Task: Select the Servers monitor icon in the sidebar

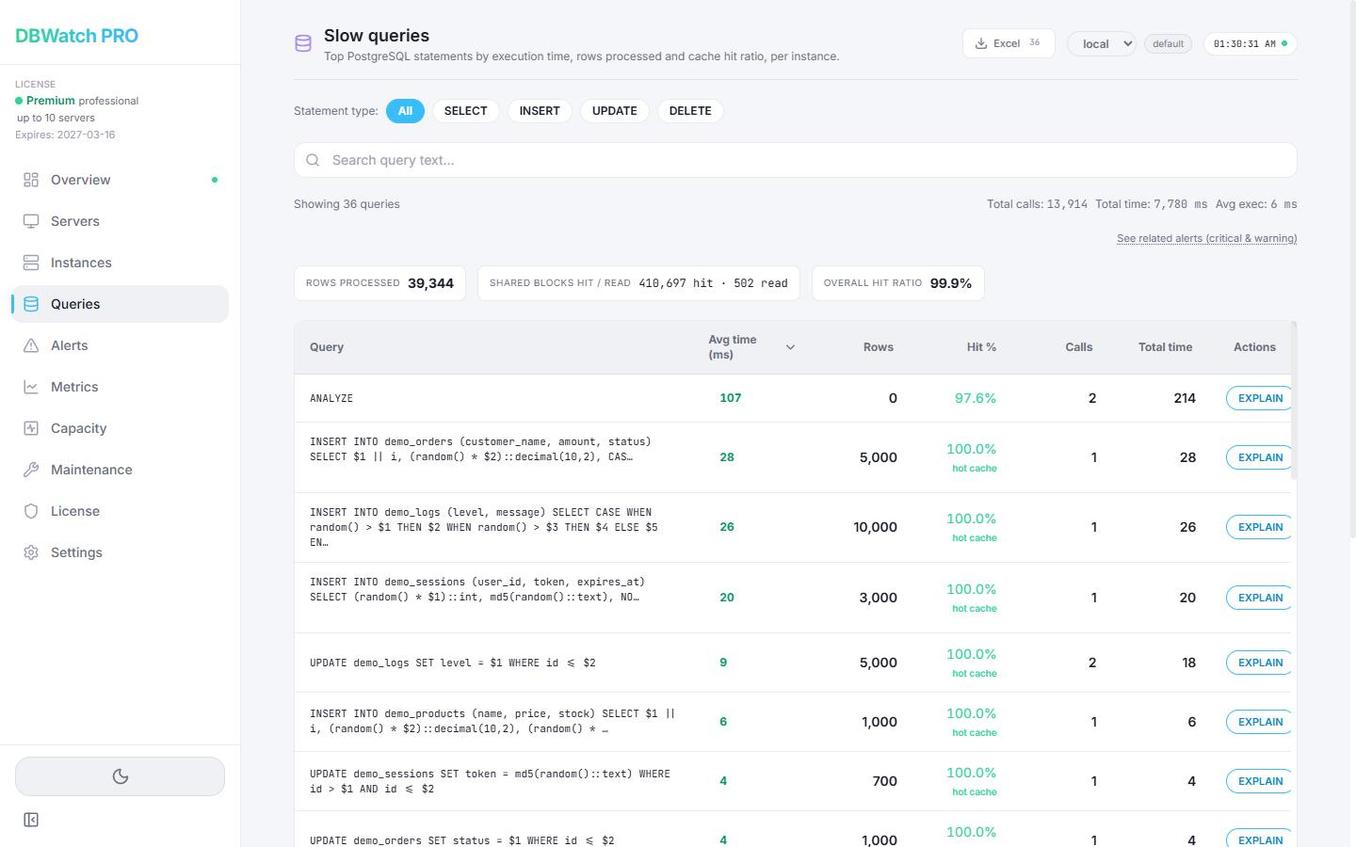Action: point(31,221)
